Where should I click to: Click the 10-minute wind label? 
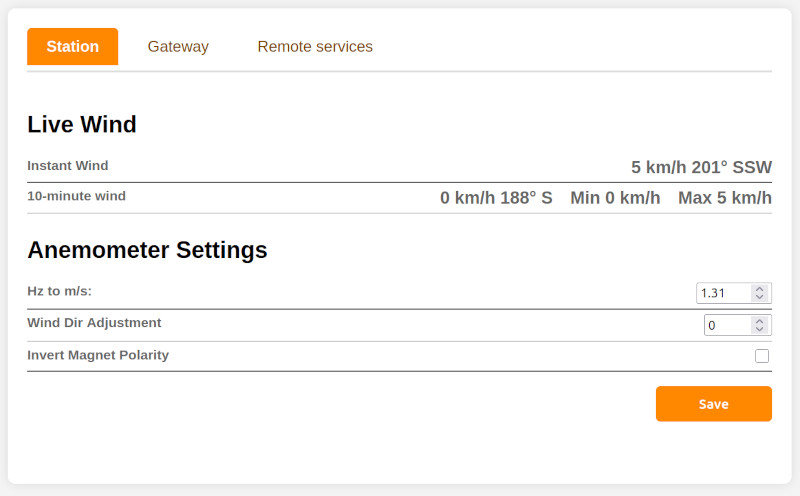tap(76, 196)
